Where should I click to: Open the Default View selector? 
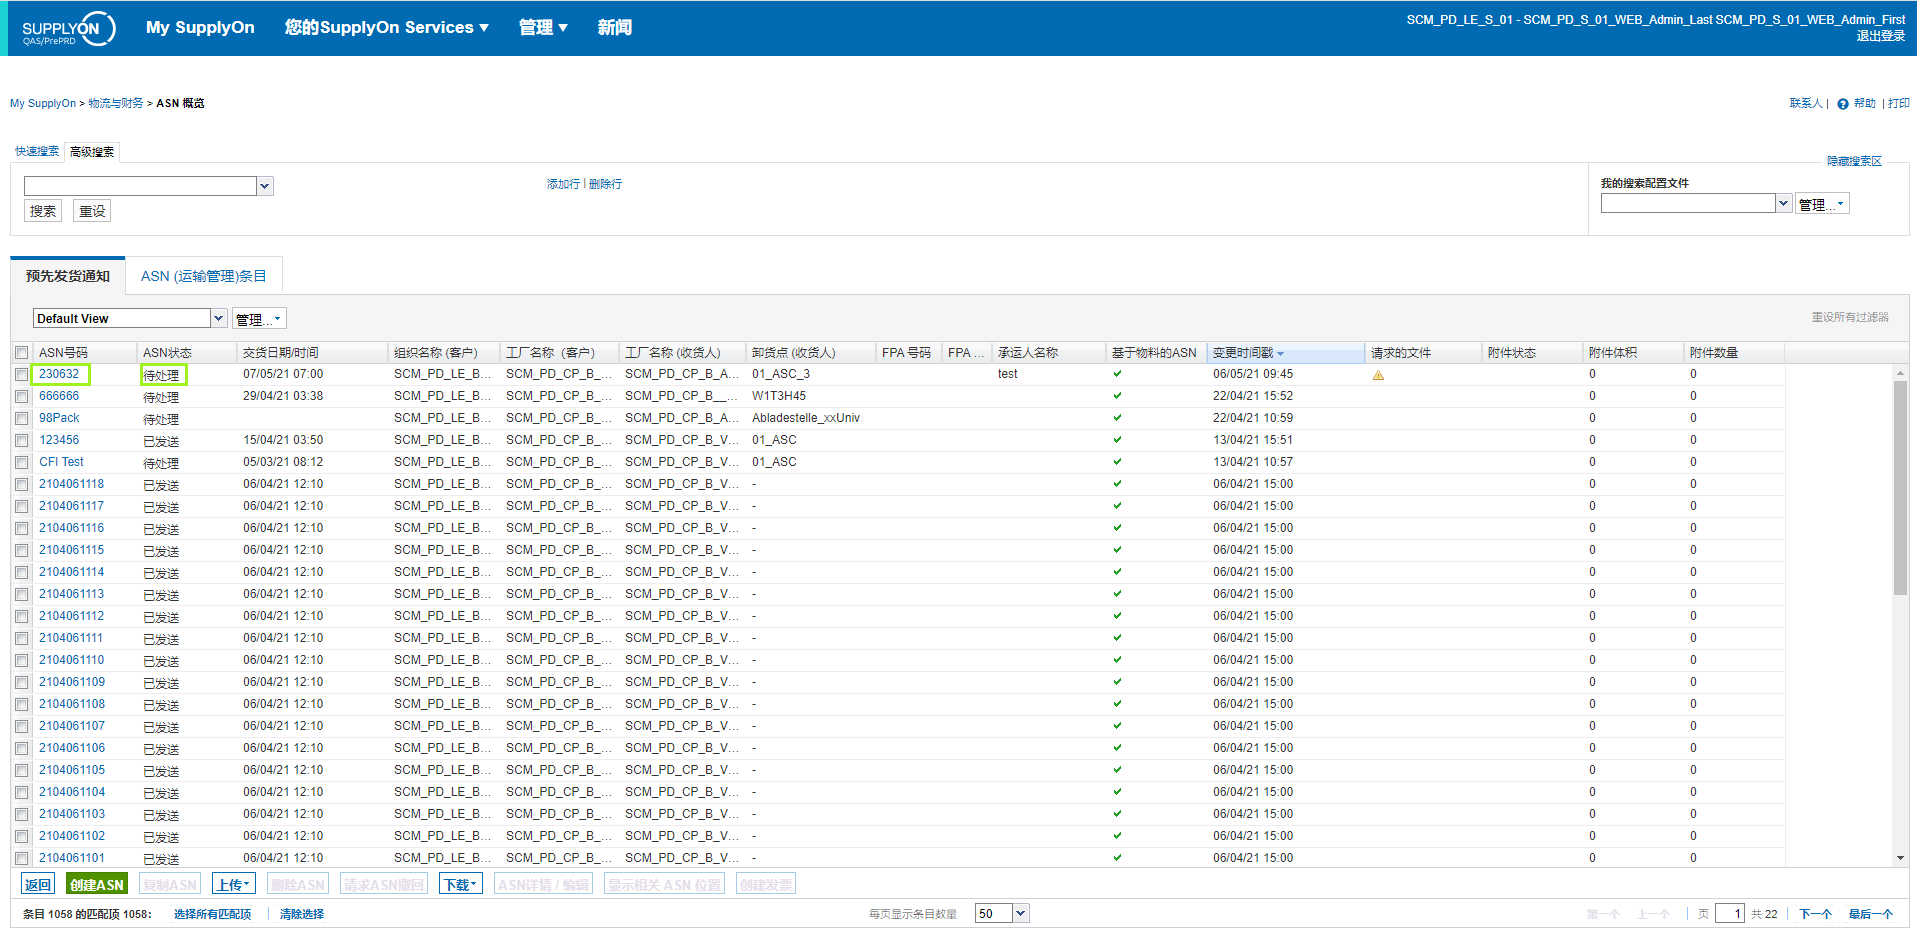[218, 318]
